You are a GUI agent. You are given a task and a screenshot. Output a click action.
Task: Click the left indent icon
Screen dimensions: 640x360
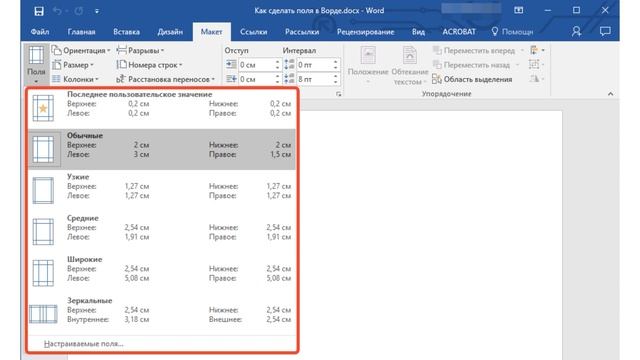[231, 64]
